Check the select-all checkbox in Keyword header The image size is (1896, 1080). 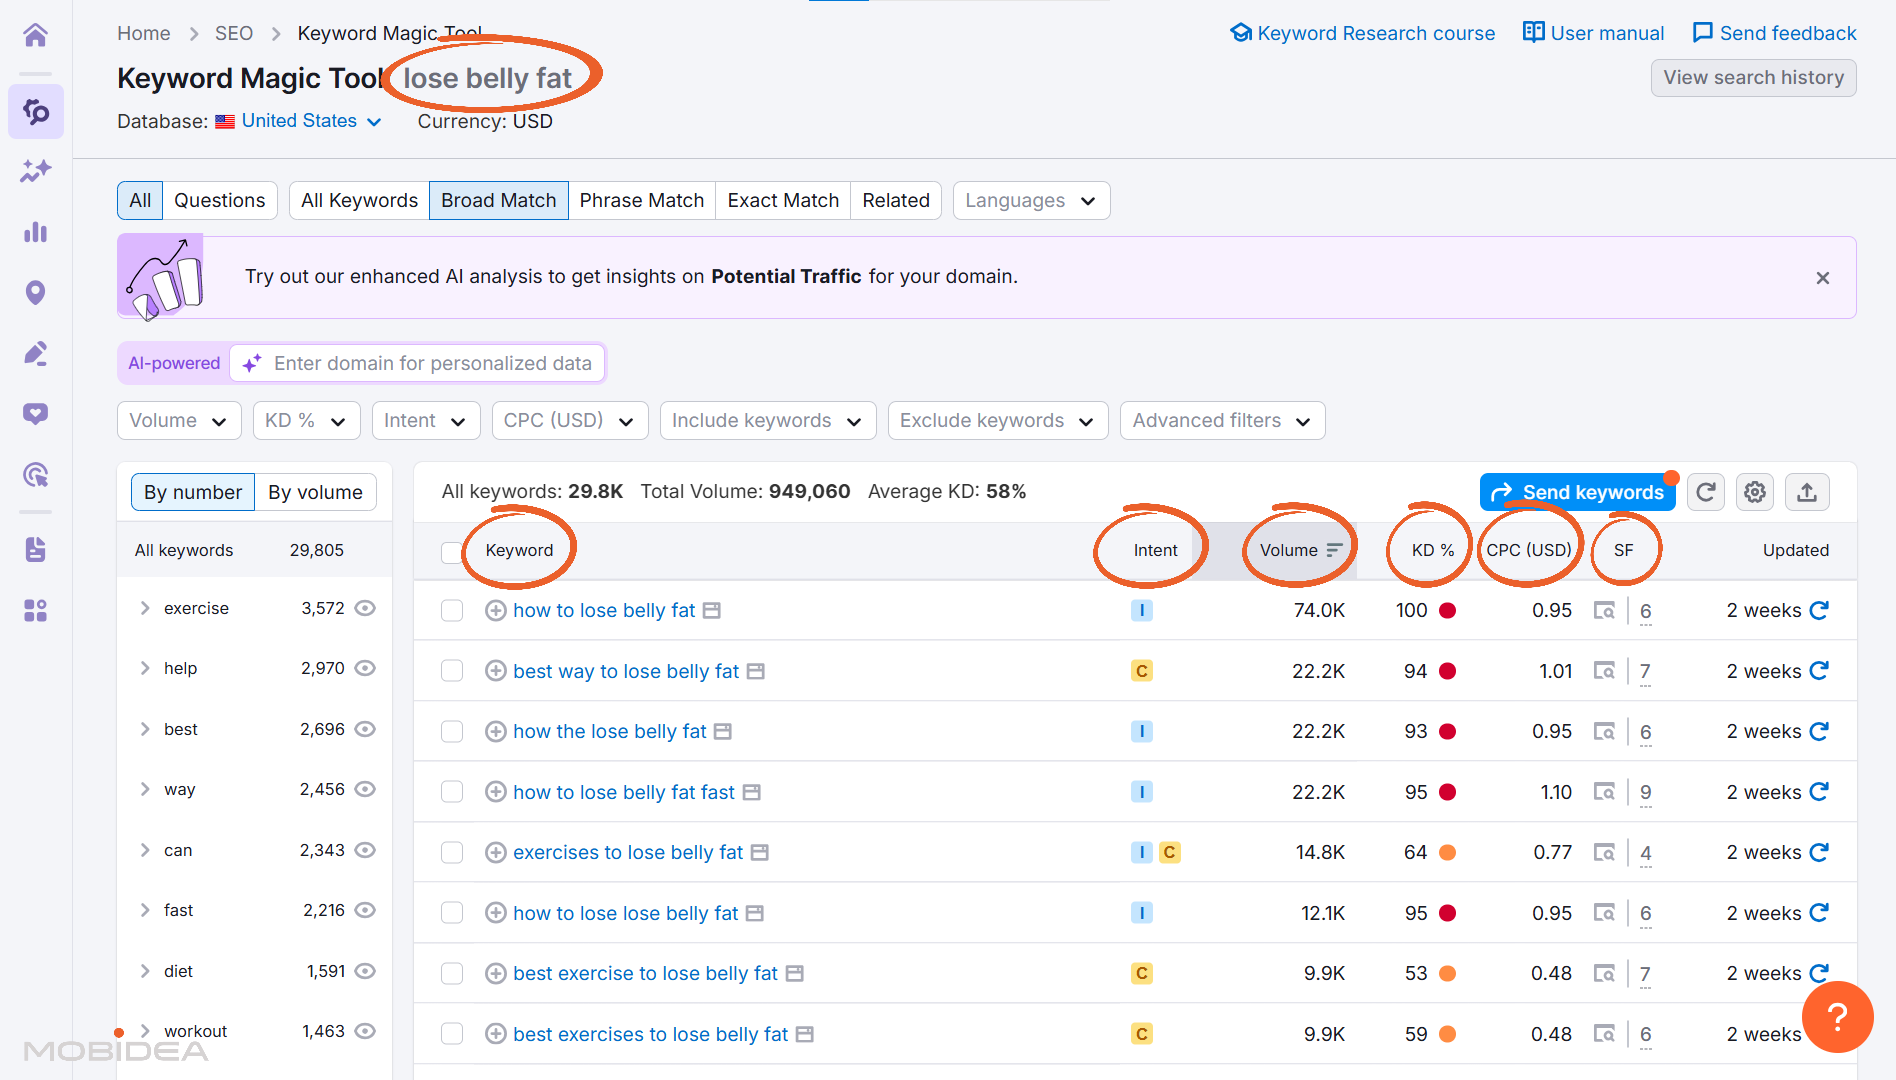point(452,552)
